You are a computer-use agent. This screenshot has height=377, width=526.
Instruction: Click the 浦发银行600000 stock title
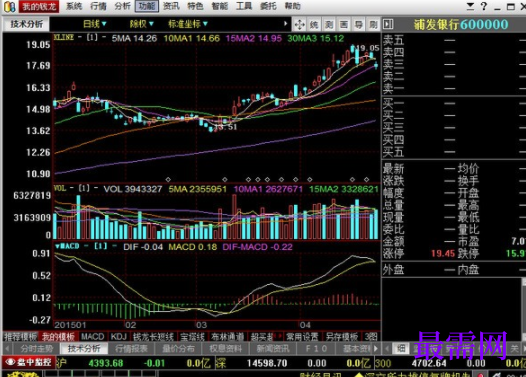pyautogui.click(x=461, y=24)
